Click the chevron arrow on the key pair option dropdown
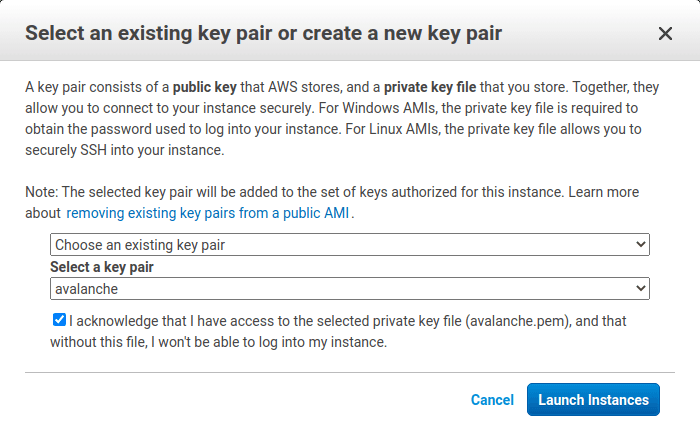 pos(641,245)
